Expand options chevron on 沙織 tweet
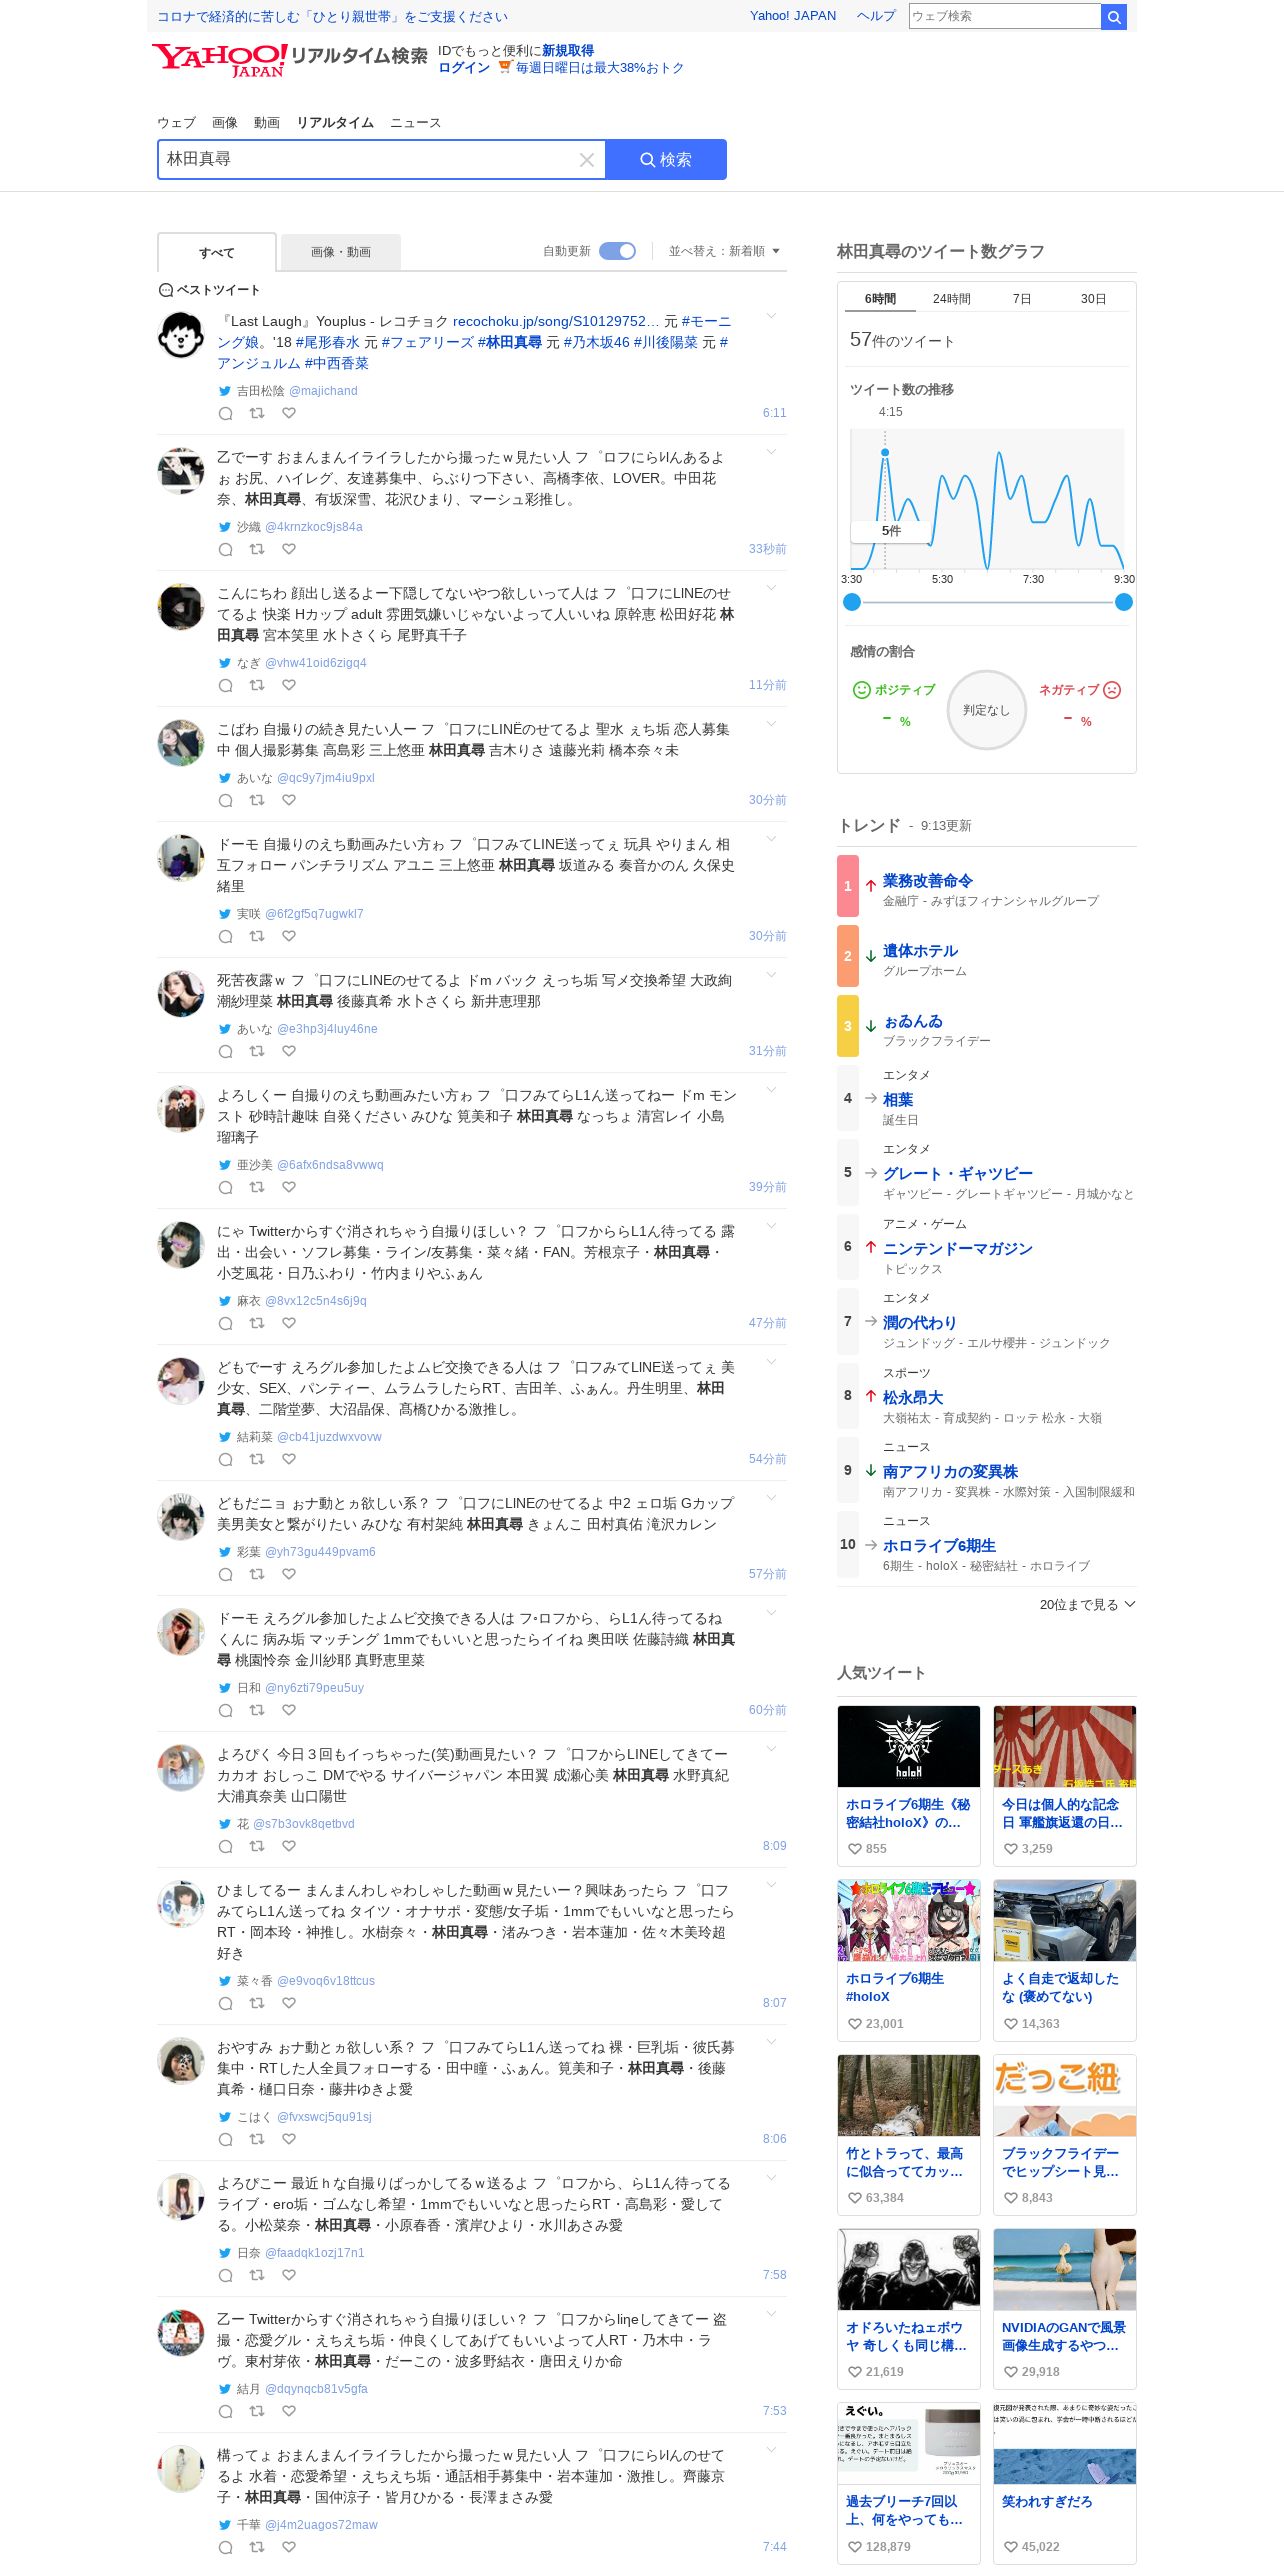Image resolution: width=1284 pixels, height=2568 pixels. coord(771,452)
